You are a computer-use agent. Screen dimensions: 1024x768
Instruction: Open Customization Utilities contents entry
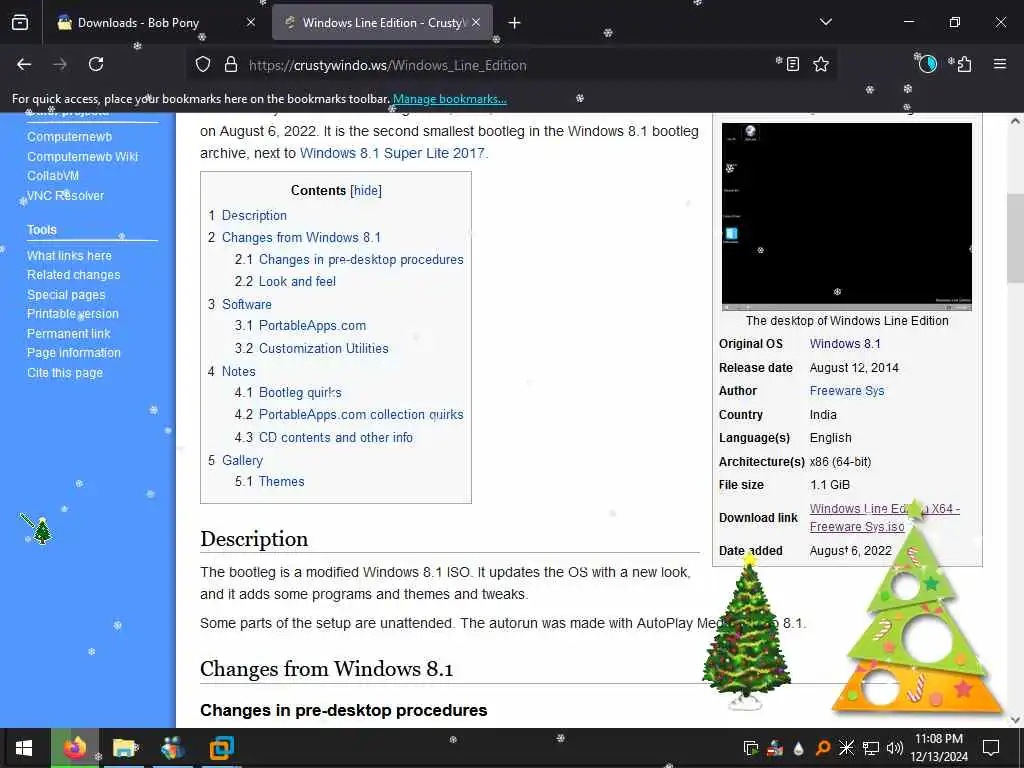323,348
